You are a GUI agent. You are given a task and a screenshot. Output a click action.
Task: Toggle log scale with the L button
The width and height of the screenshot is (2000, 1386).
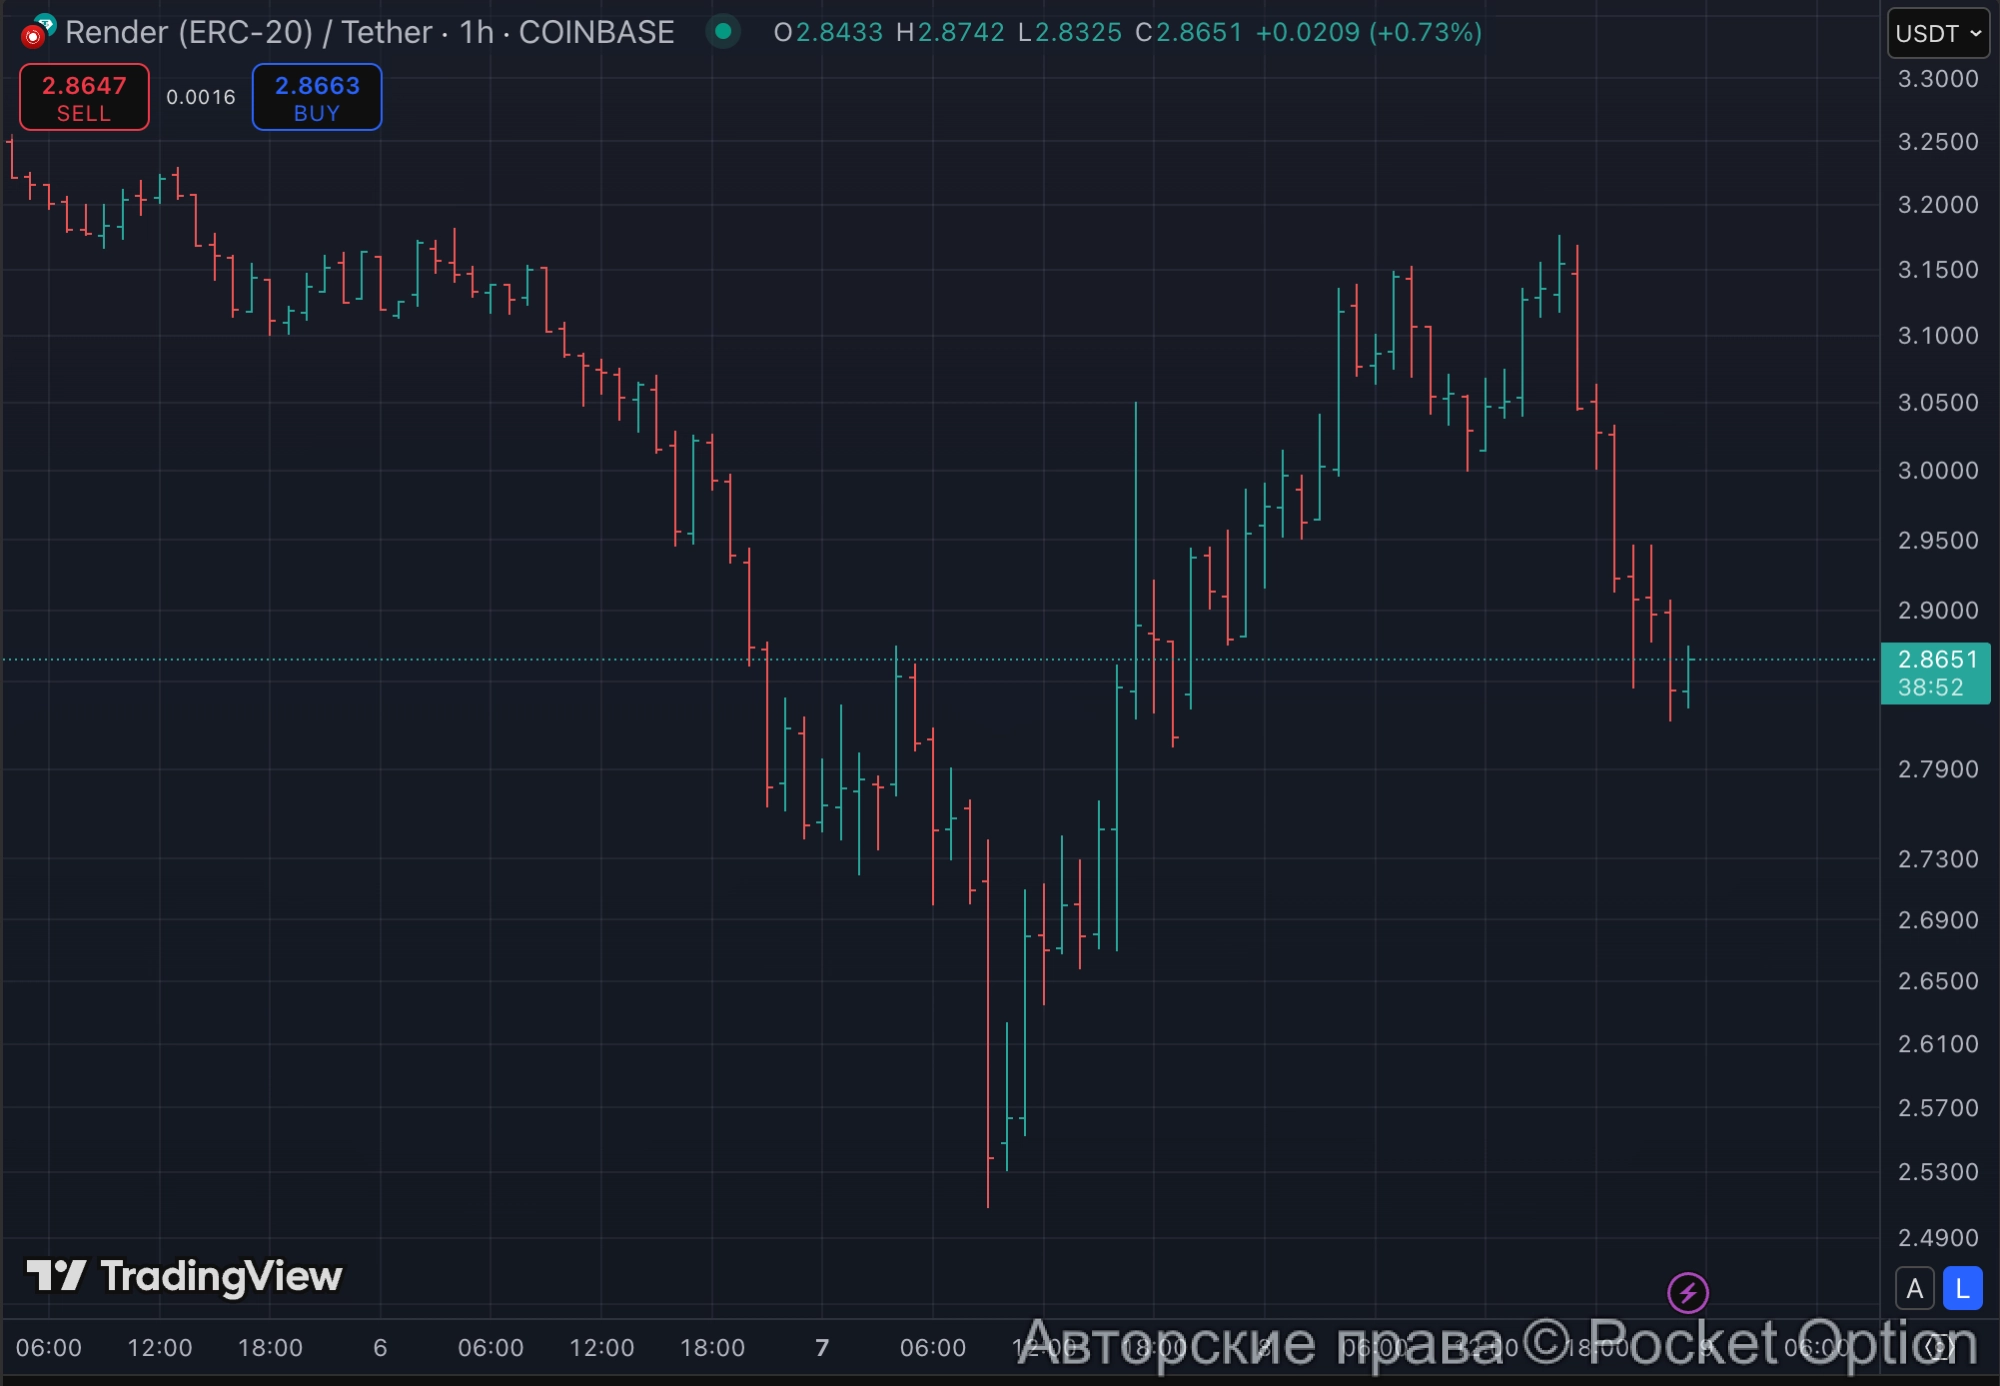click(1962, 1289)
